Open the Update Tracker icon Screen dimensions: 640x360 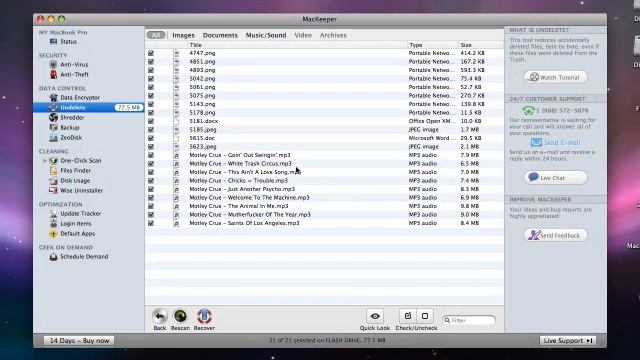[53, 213]
